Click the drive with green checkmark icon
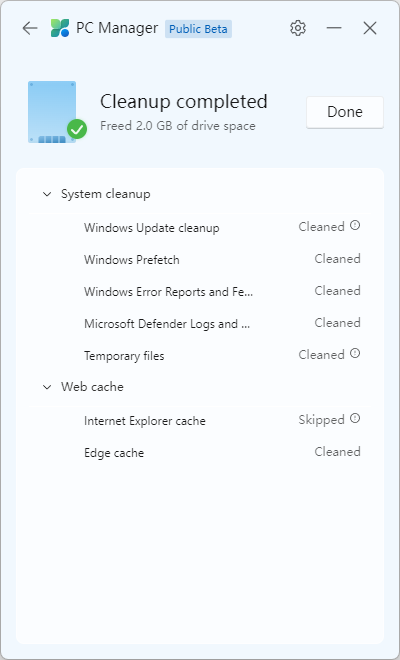This screenshot has height=660, width=400. (x=57, y=112)
